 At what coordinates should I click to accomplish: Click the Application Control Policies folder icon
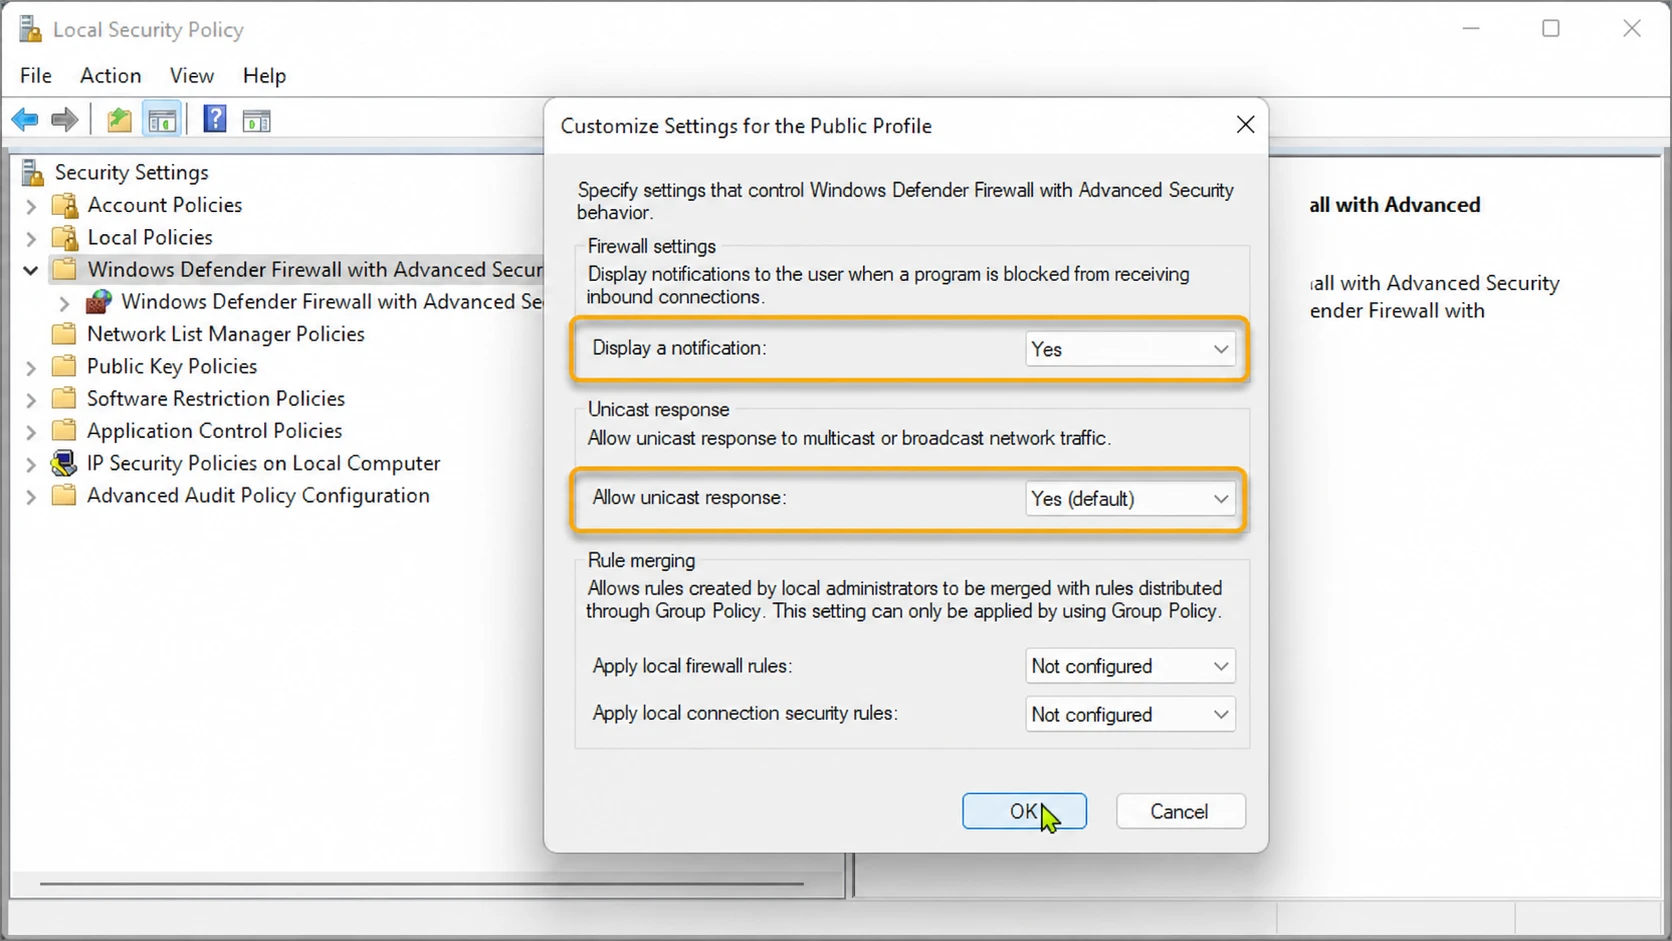[64, 431]
